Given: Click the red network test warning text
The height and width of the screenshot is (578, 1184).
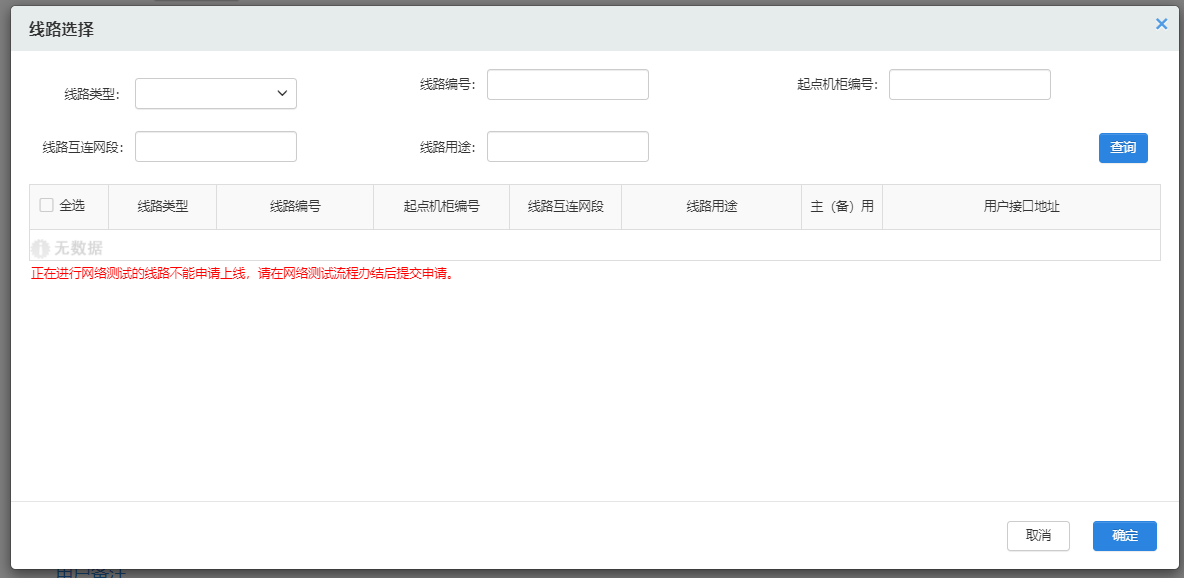Looking at the screenshot, I should tap(242, 274).
